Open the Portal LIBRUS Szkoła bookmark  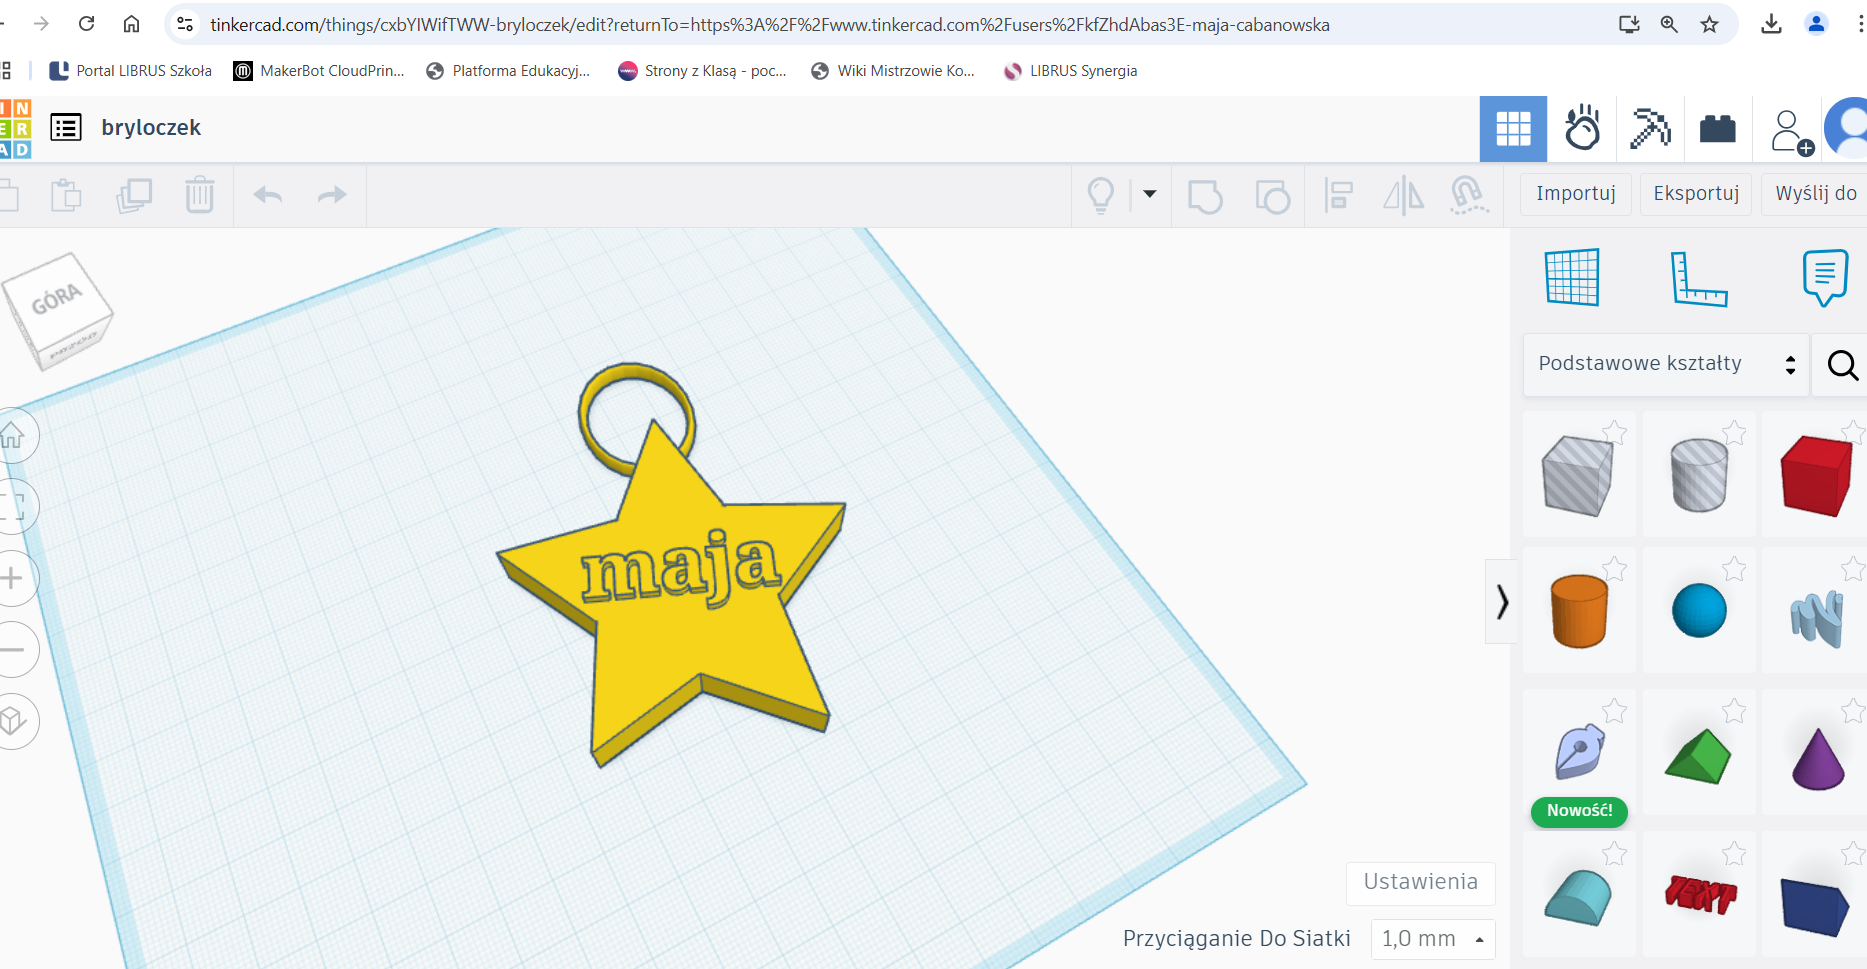point(131,71)
